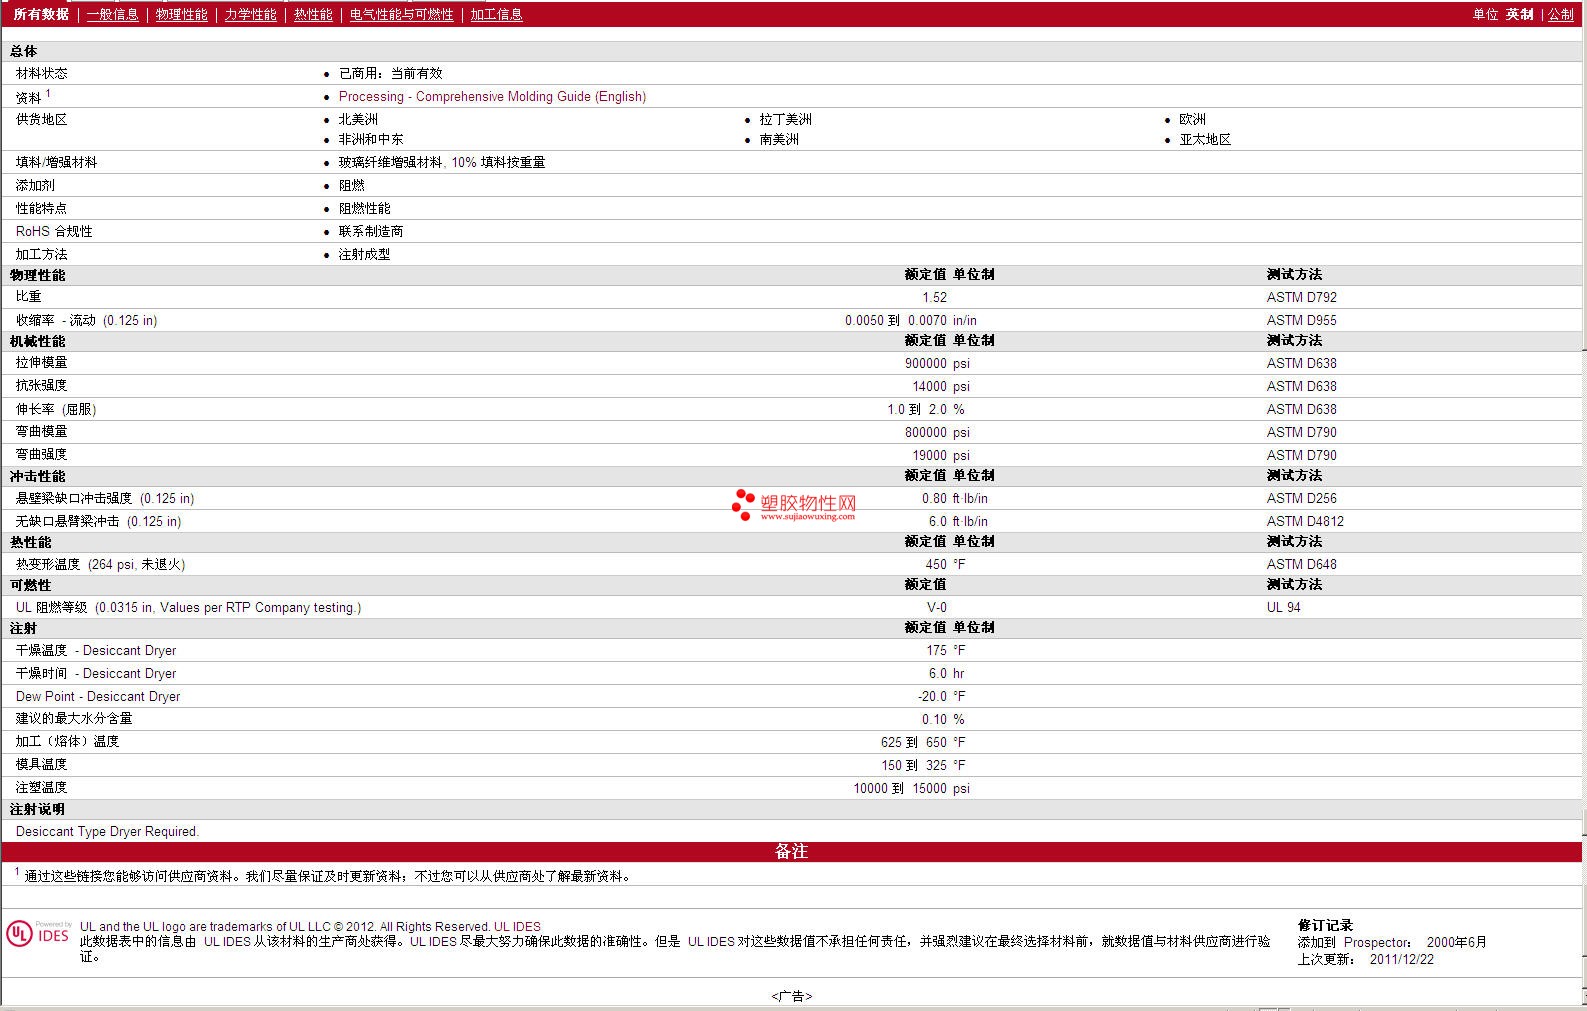Image resolution: width=1587 pixels, height=1011 pixels.
Task: Click the 注塑温度 row label
Action: point(41,787)
